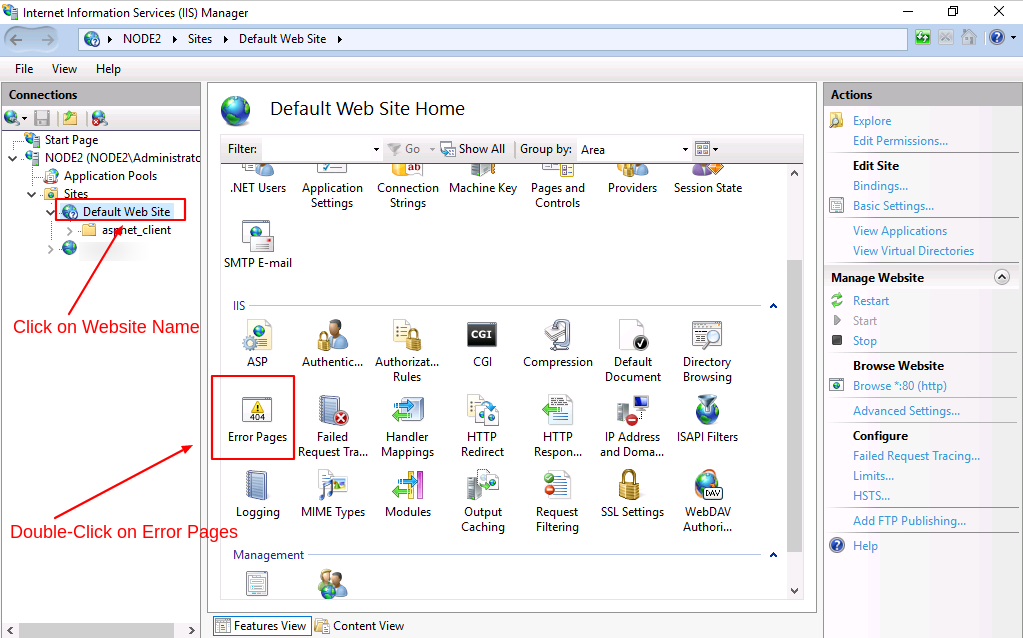Collapse the NODE2 server node
The height and width of the screenshot is (638, 1023).
point(12,158)
